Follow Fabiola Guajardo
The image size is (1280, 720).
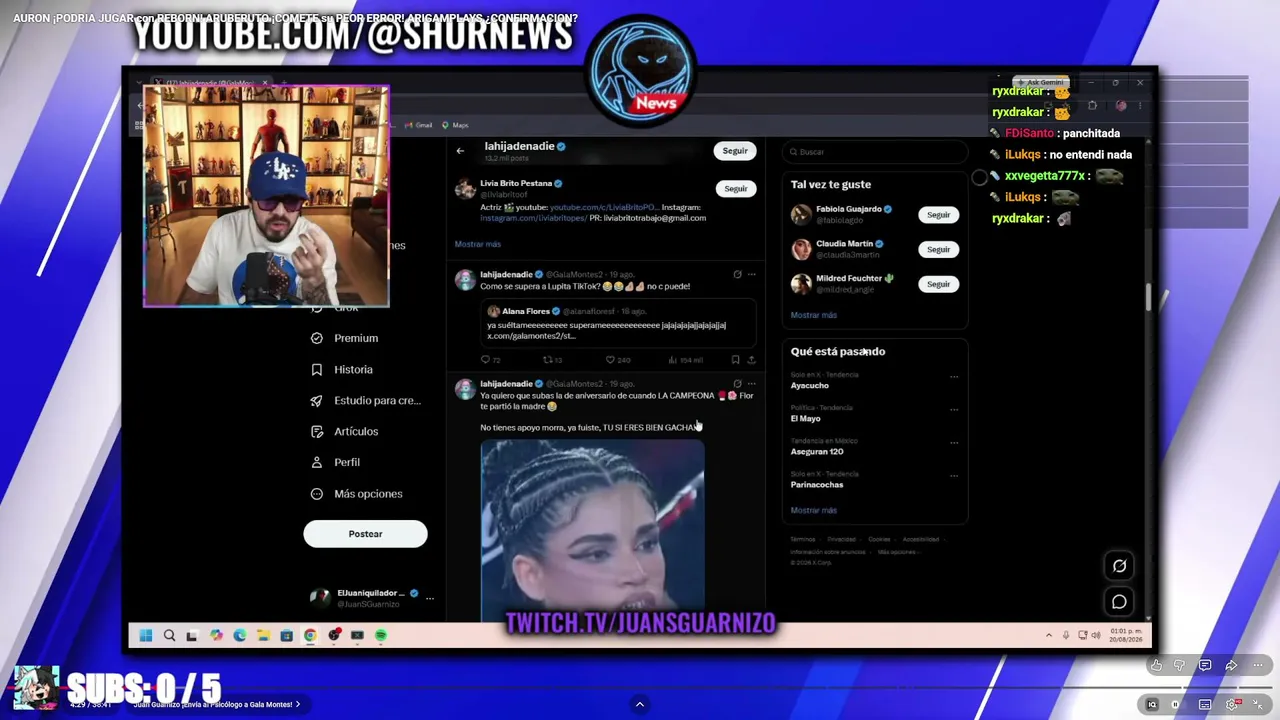pos(938,215)
